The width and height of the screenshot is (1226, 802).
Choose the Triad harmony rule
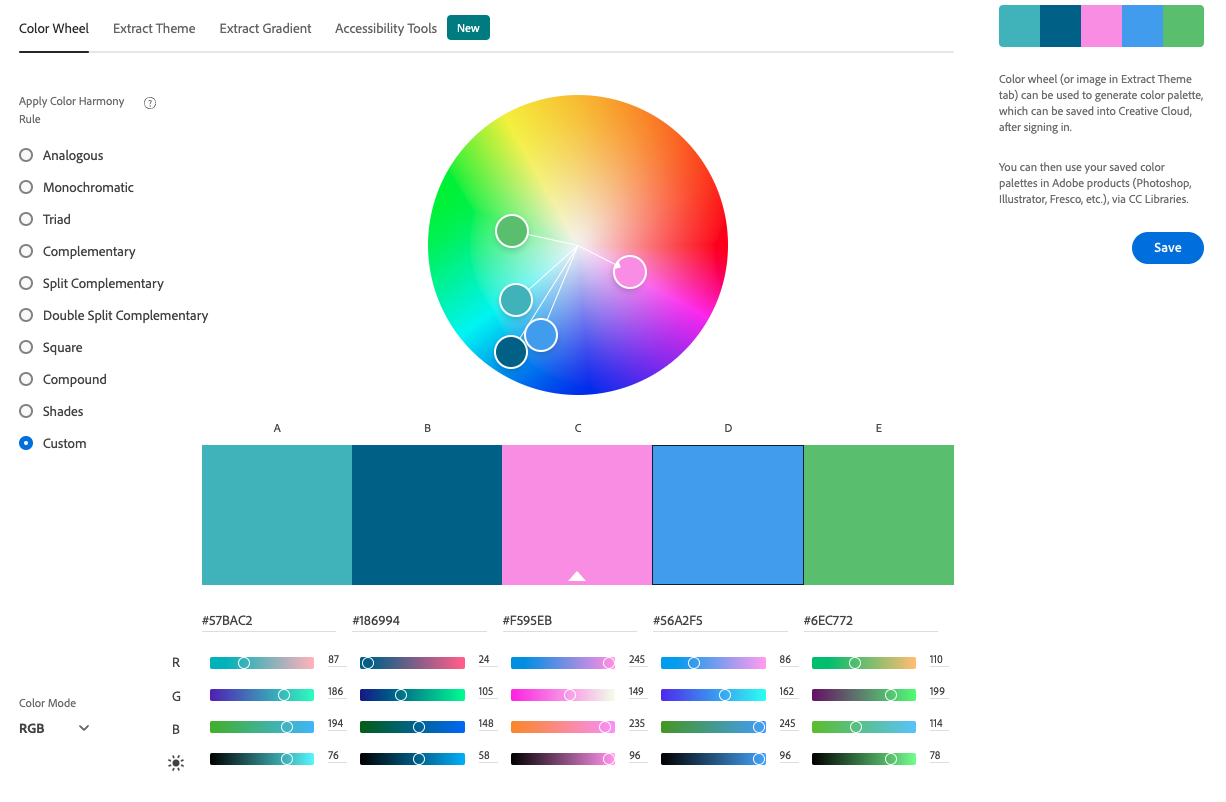[27, 219]
